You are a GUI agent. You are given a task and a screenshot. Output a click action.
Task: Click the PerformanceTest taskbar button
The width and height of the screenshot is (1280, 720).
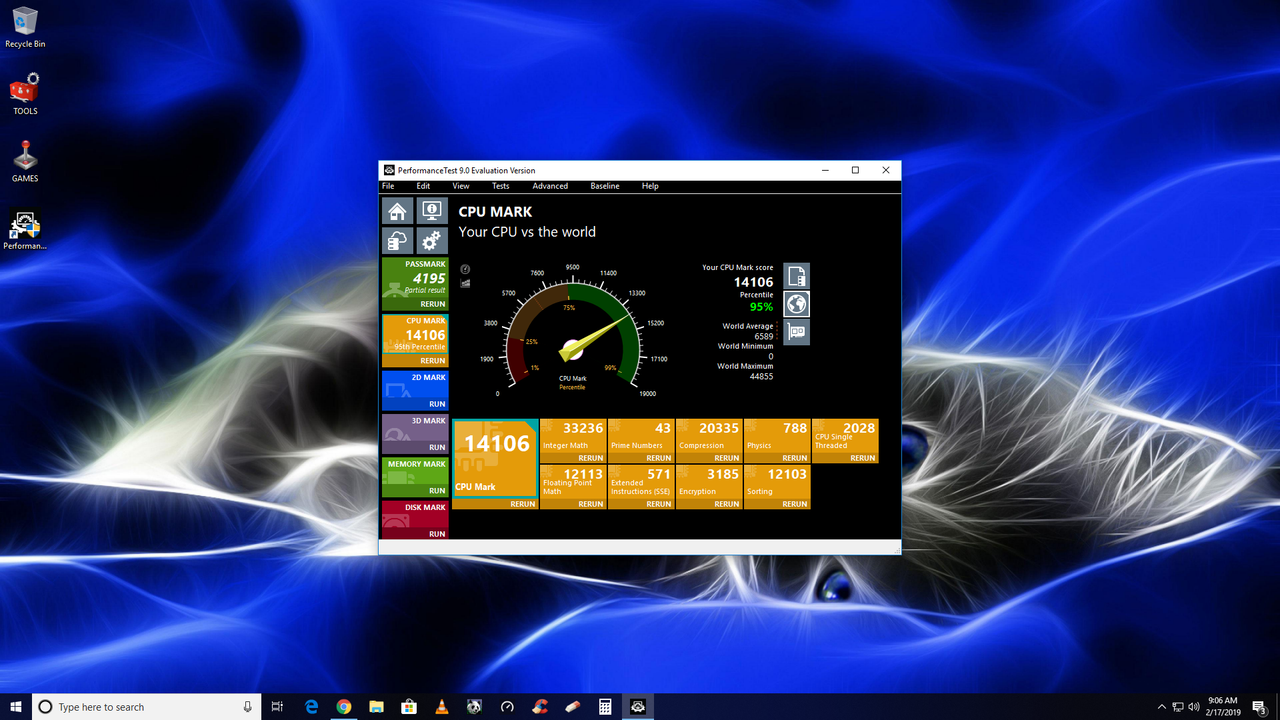point(638,707)
